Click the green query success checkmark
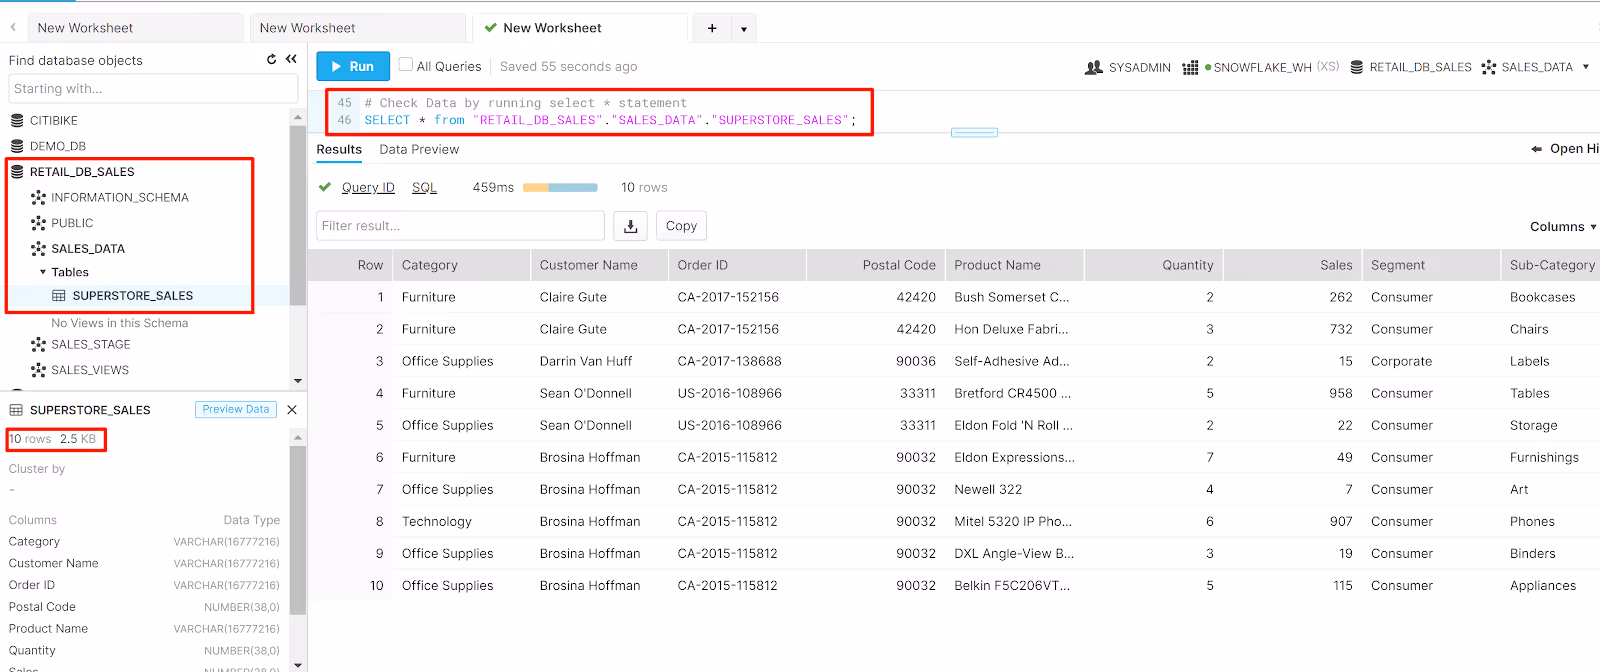 point(324,187)
